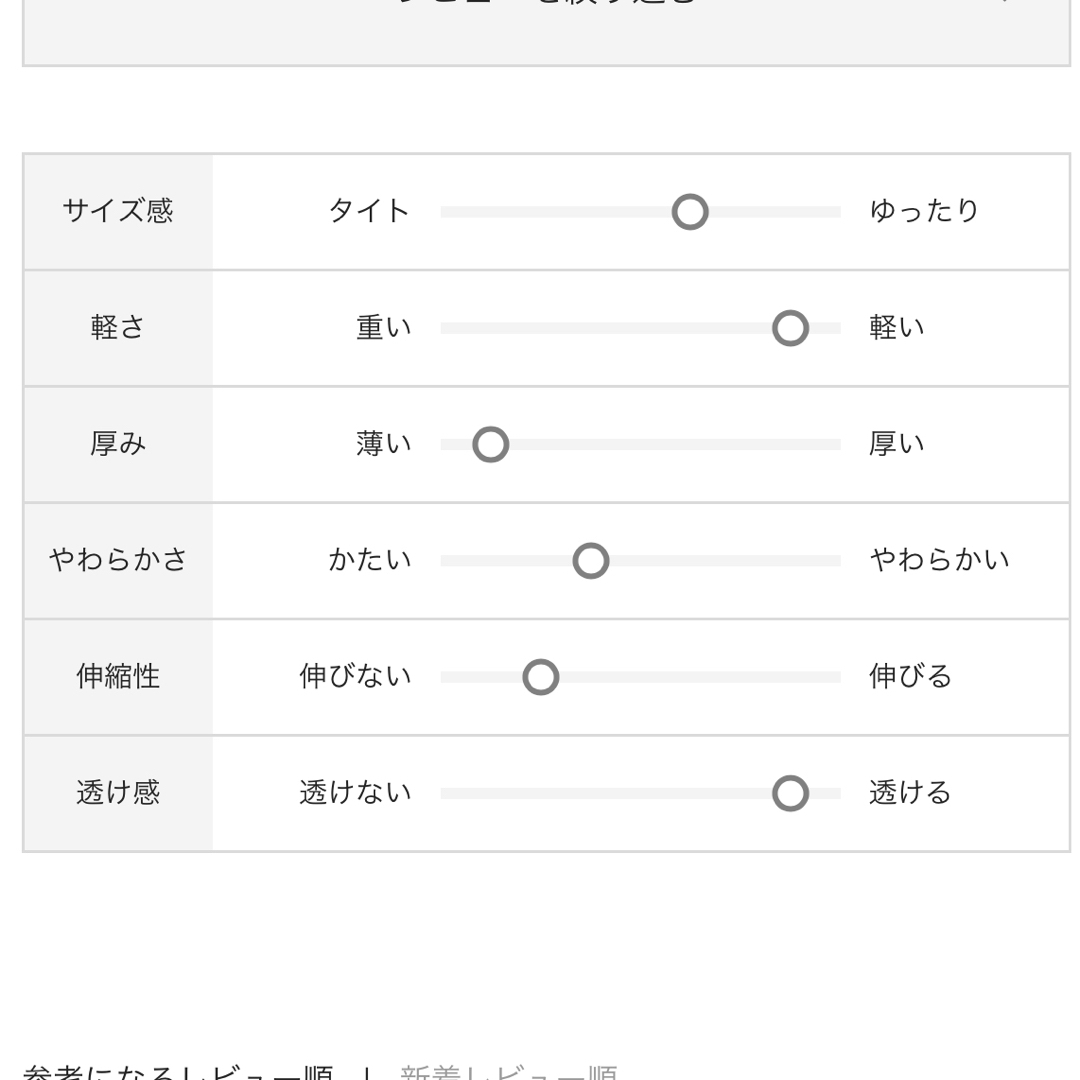Click the 透け感 slider handle
1080x1080 pixels.
tap(790, 793)
